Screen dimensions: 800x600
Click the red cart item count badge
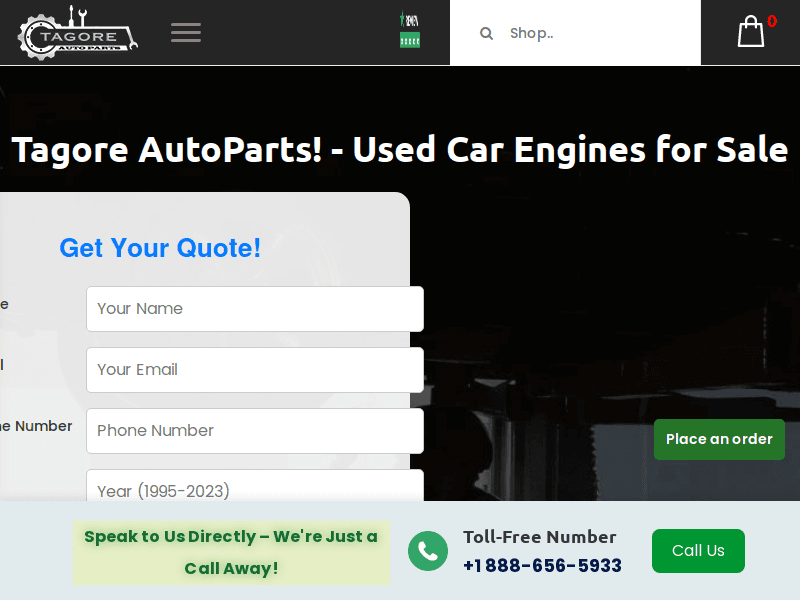pos(770,19)
